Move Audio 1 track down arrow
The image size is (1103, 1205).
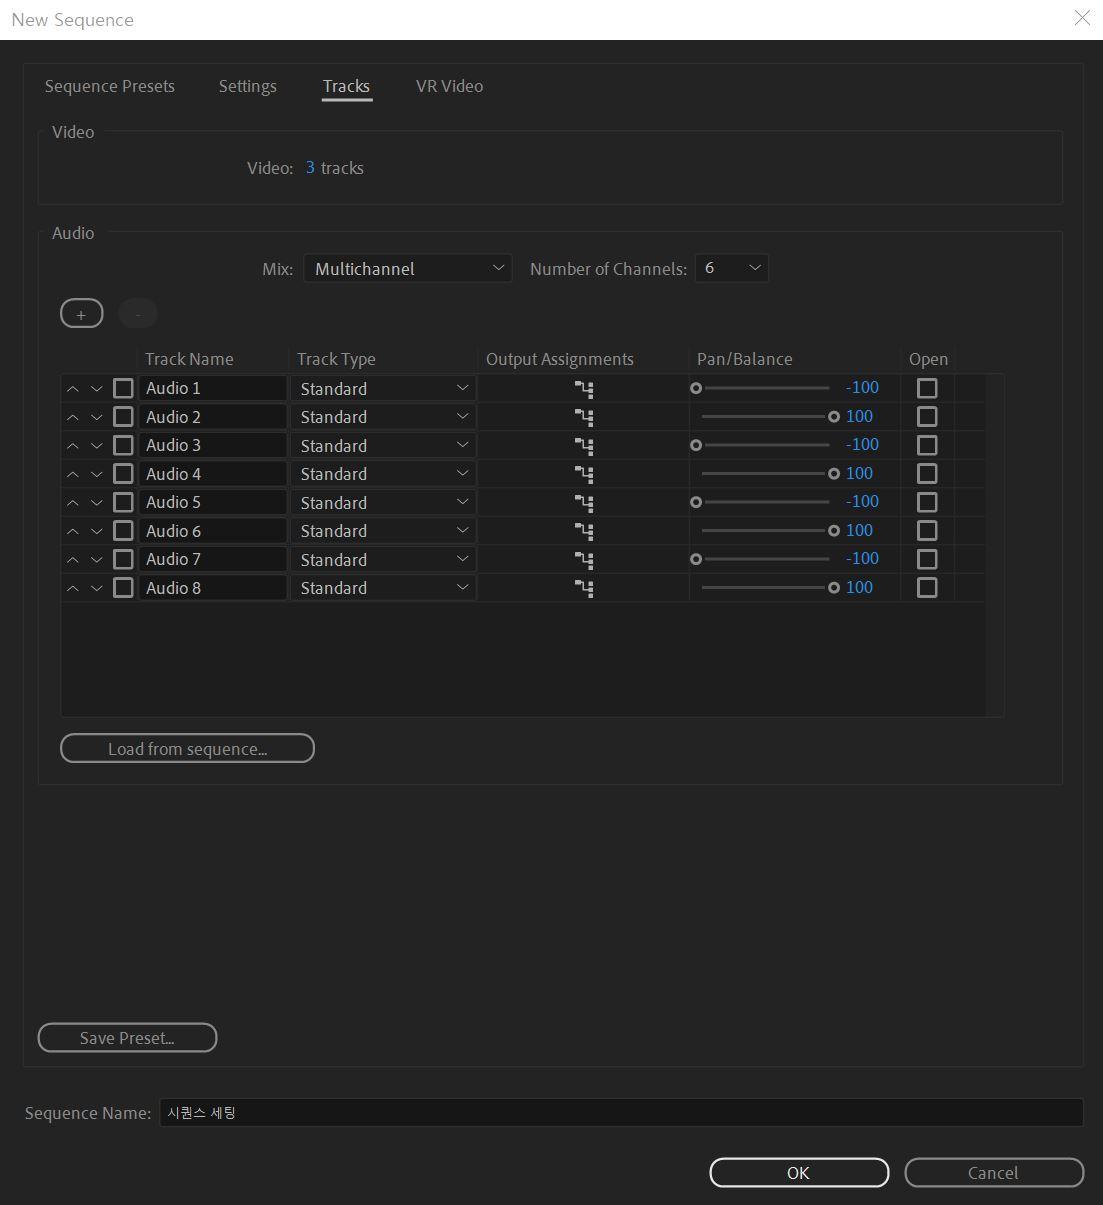(97, 389)
